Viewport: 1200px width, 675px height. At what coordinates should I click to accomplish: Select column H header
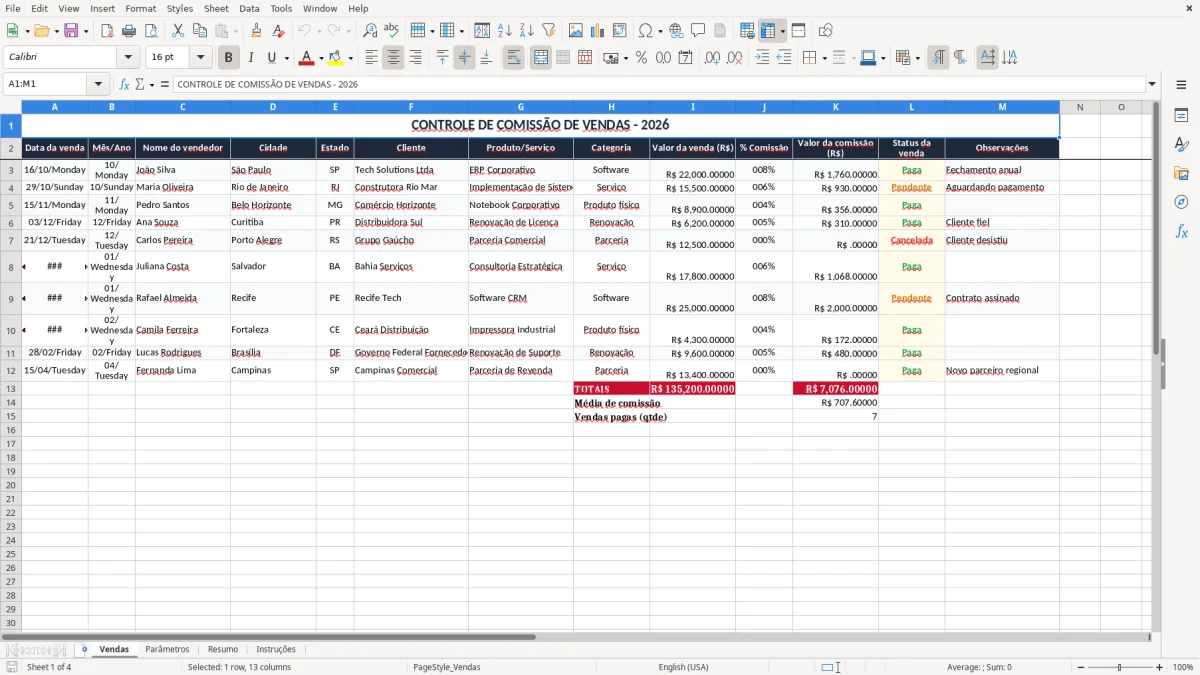tap(611, 106)
